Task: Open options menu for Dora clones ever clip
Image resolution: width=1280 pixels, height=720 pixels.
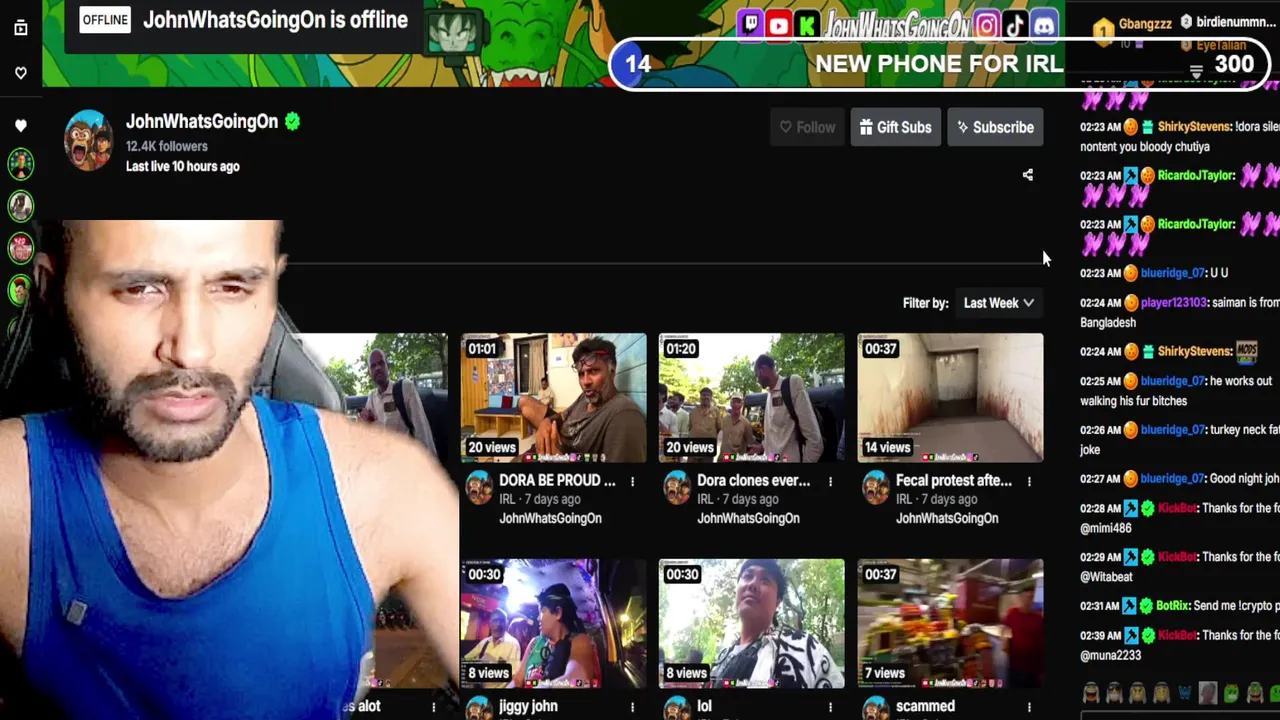Action: [830, 481]
